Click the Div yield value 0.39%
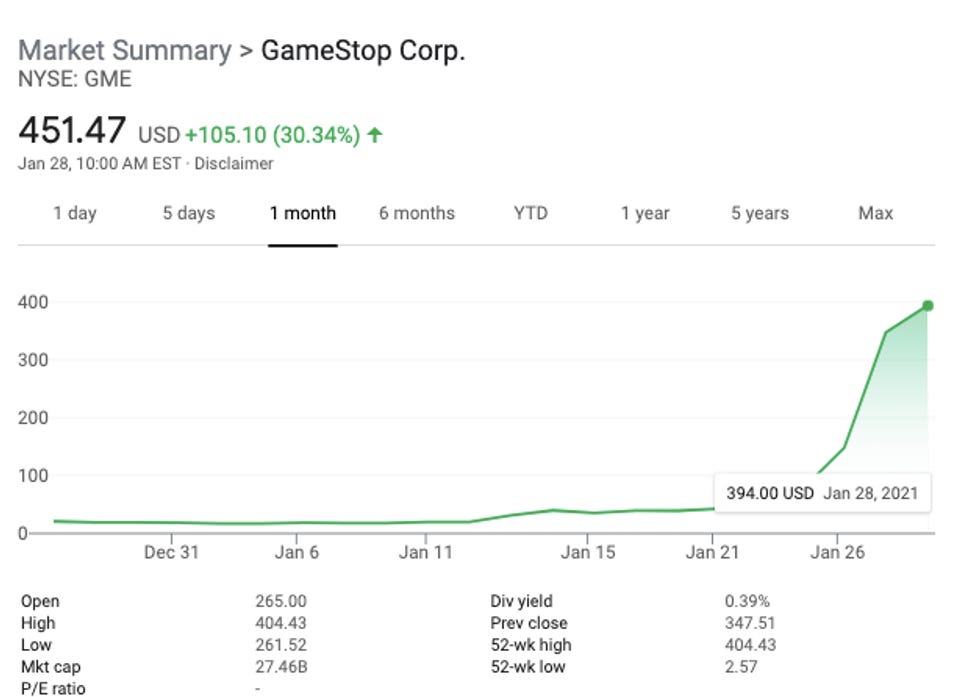This screenshot has width=980, height=697. click(747, 601)
